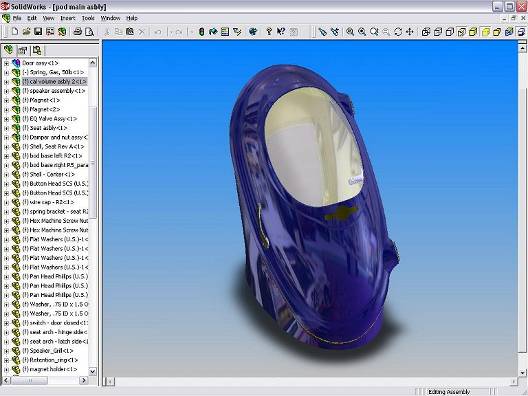Click the green Make Assembly icon

coord(62,32)
